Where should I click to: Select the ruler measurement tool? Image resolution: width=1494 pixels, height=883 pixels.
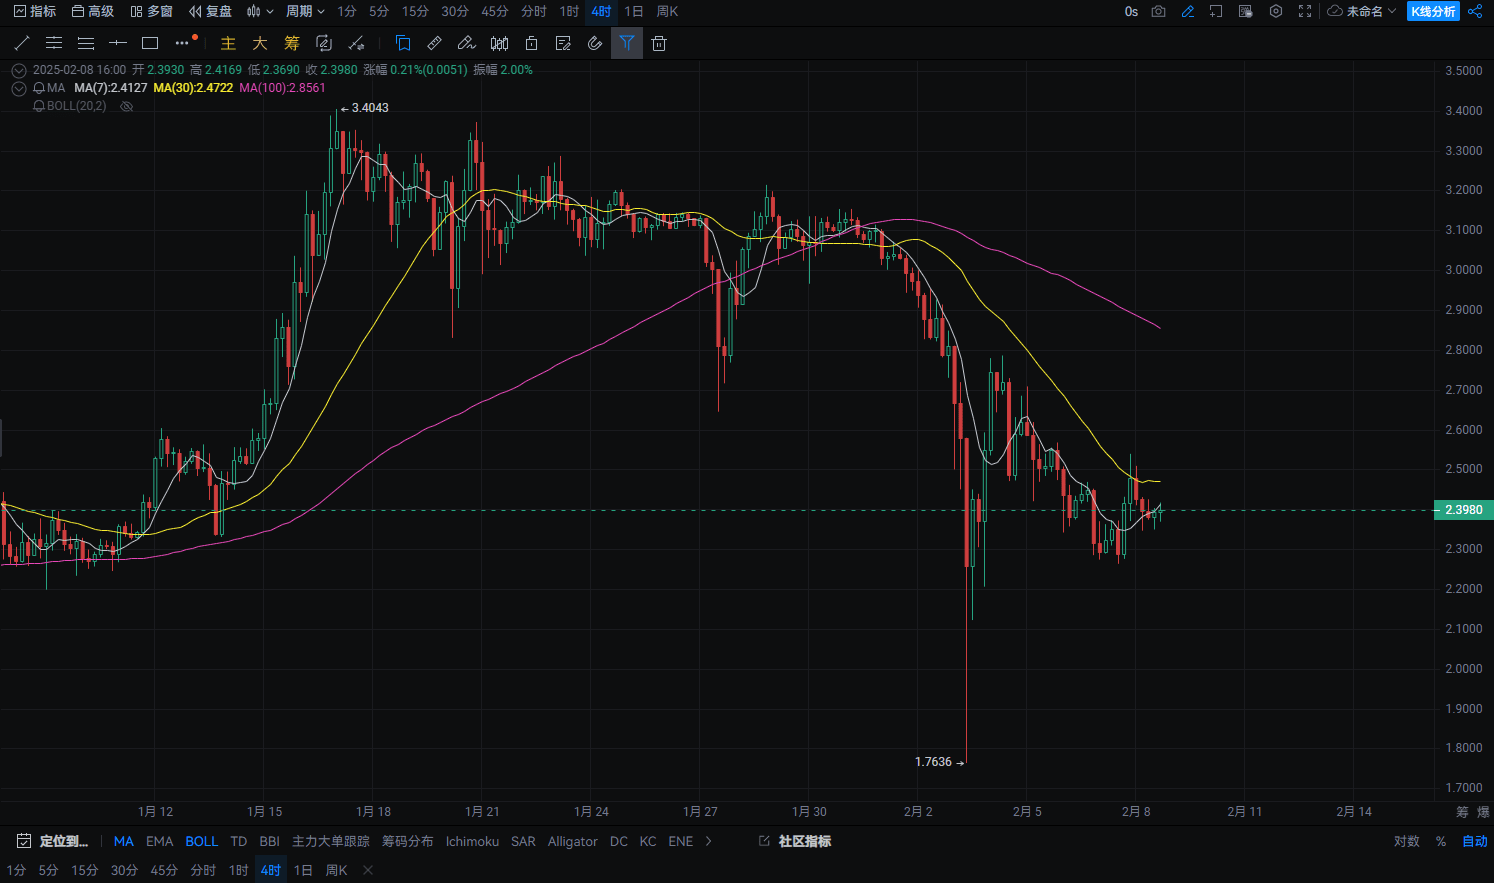434,43
